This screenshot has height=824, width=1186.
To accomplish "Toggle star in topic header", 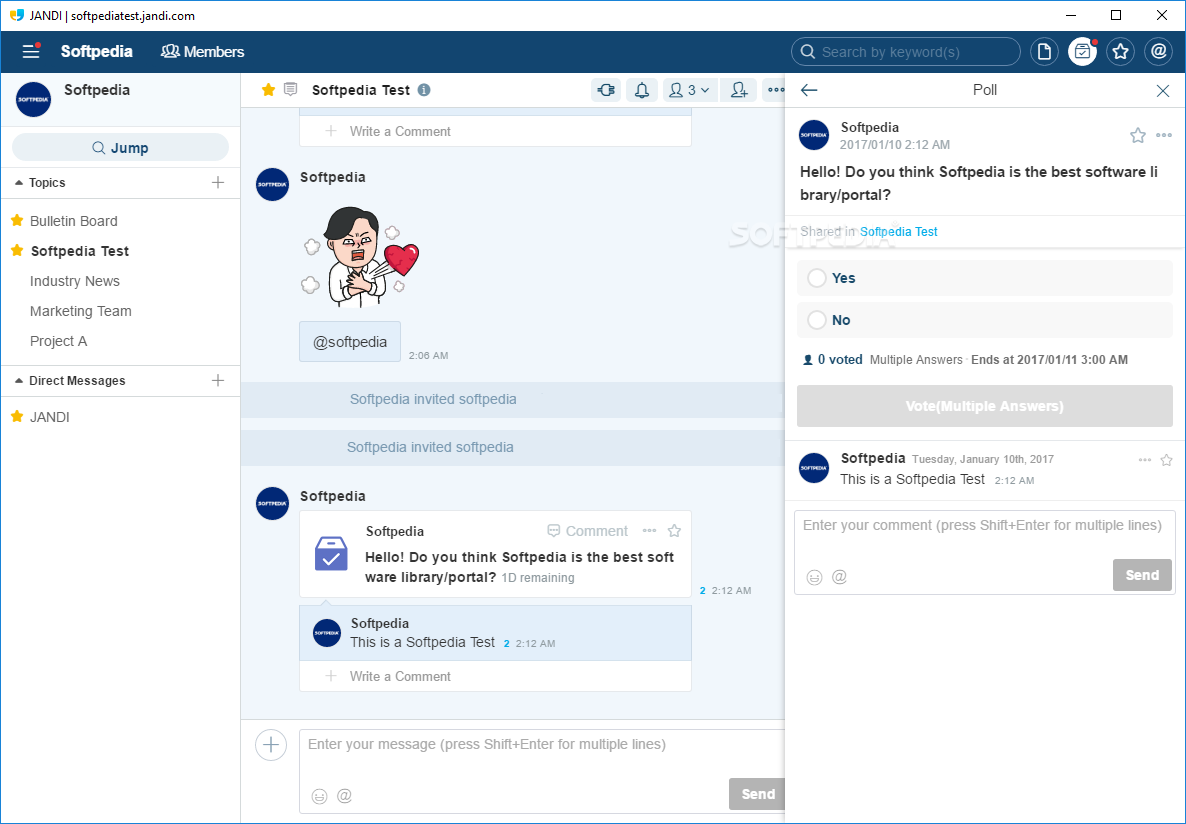I will (268, 90).
